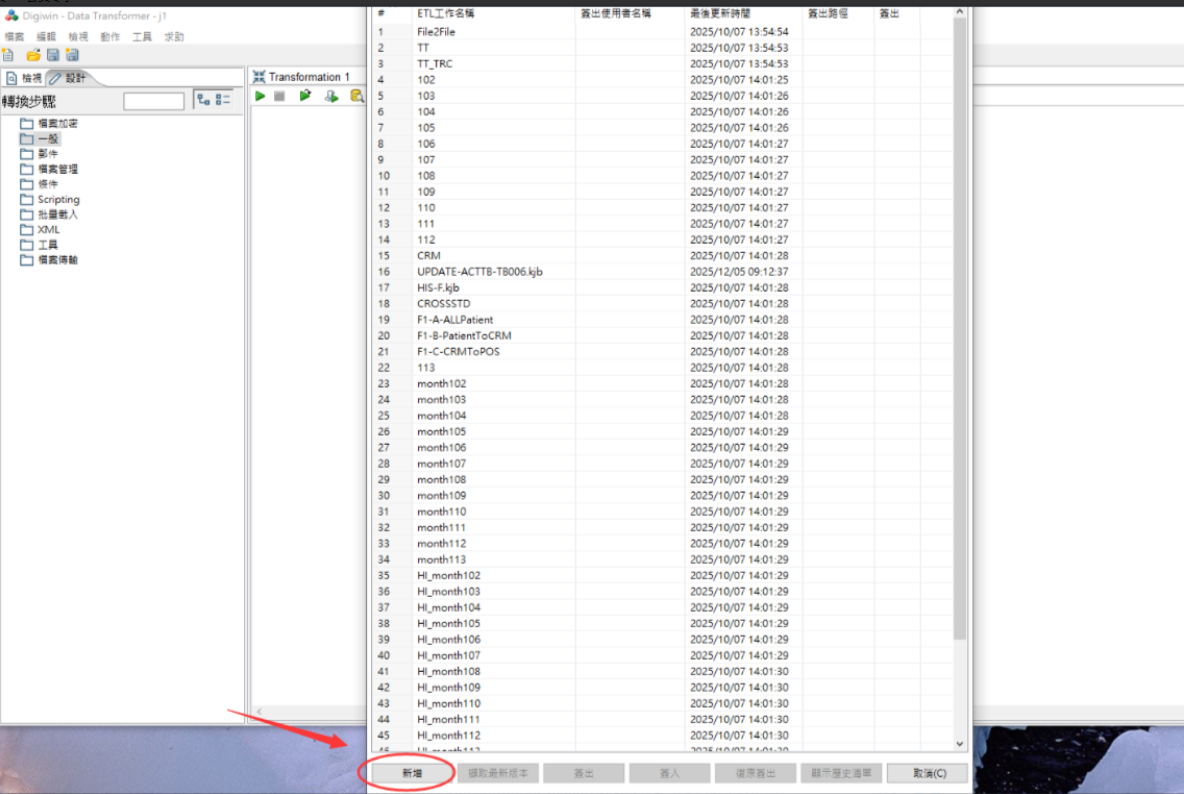Run the transformation with the green play icon

(260, 96)
